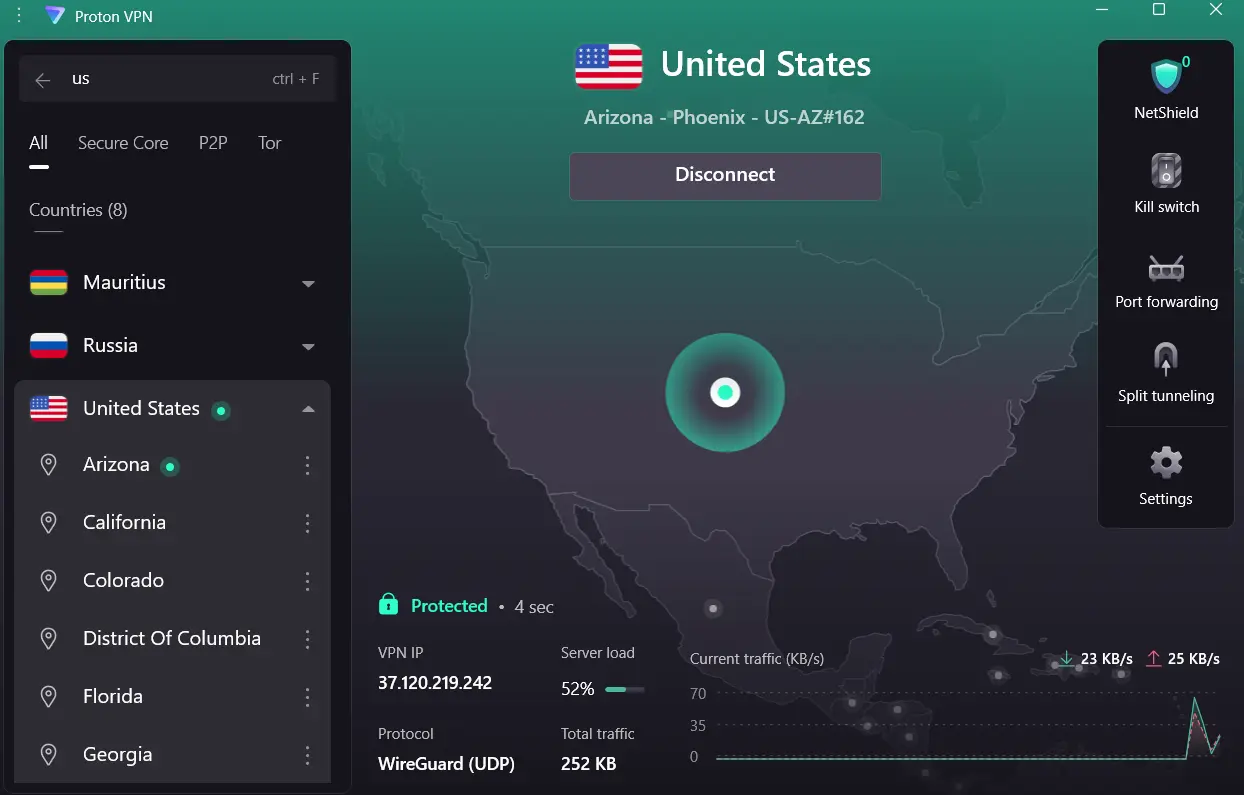Click the search field containing 'us'
Screen dimensions: 1244x795
coord(177,79)
